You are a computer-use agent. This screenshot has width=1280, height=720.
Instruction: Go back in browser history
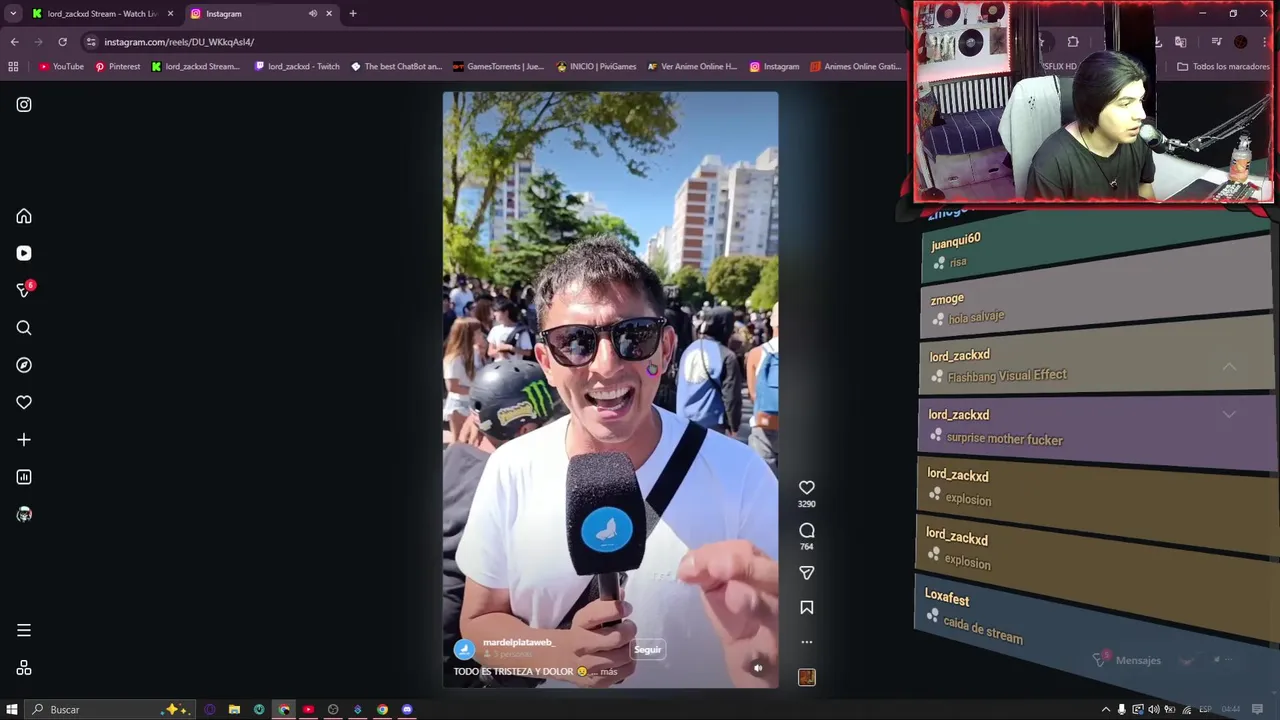click(x=14, y=42)
